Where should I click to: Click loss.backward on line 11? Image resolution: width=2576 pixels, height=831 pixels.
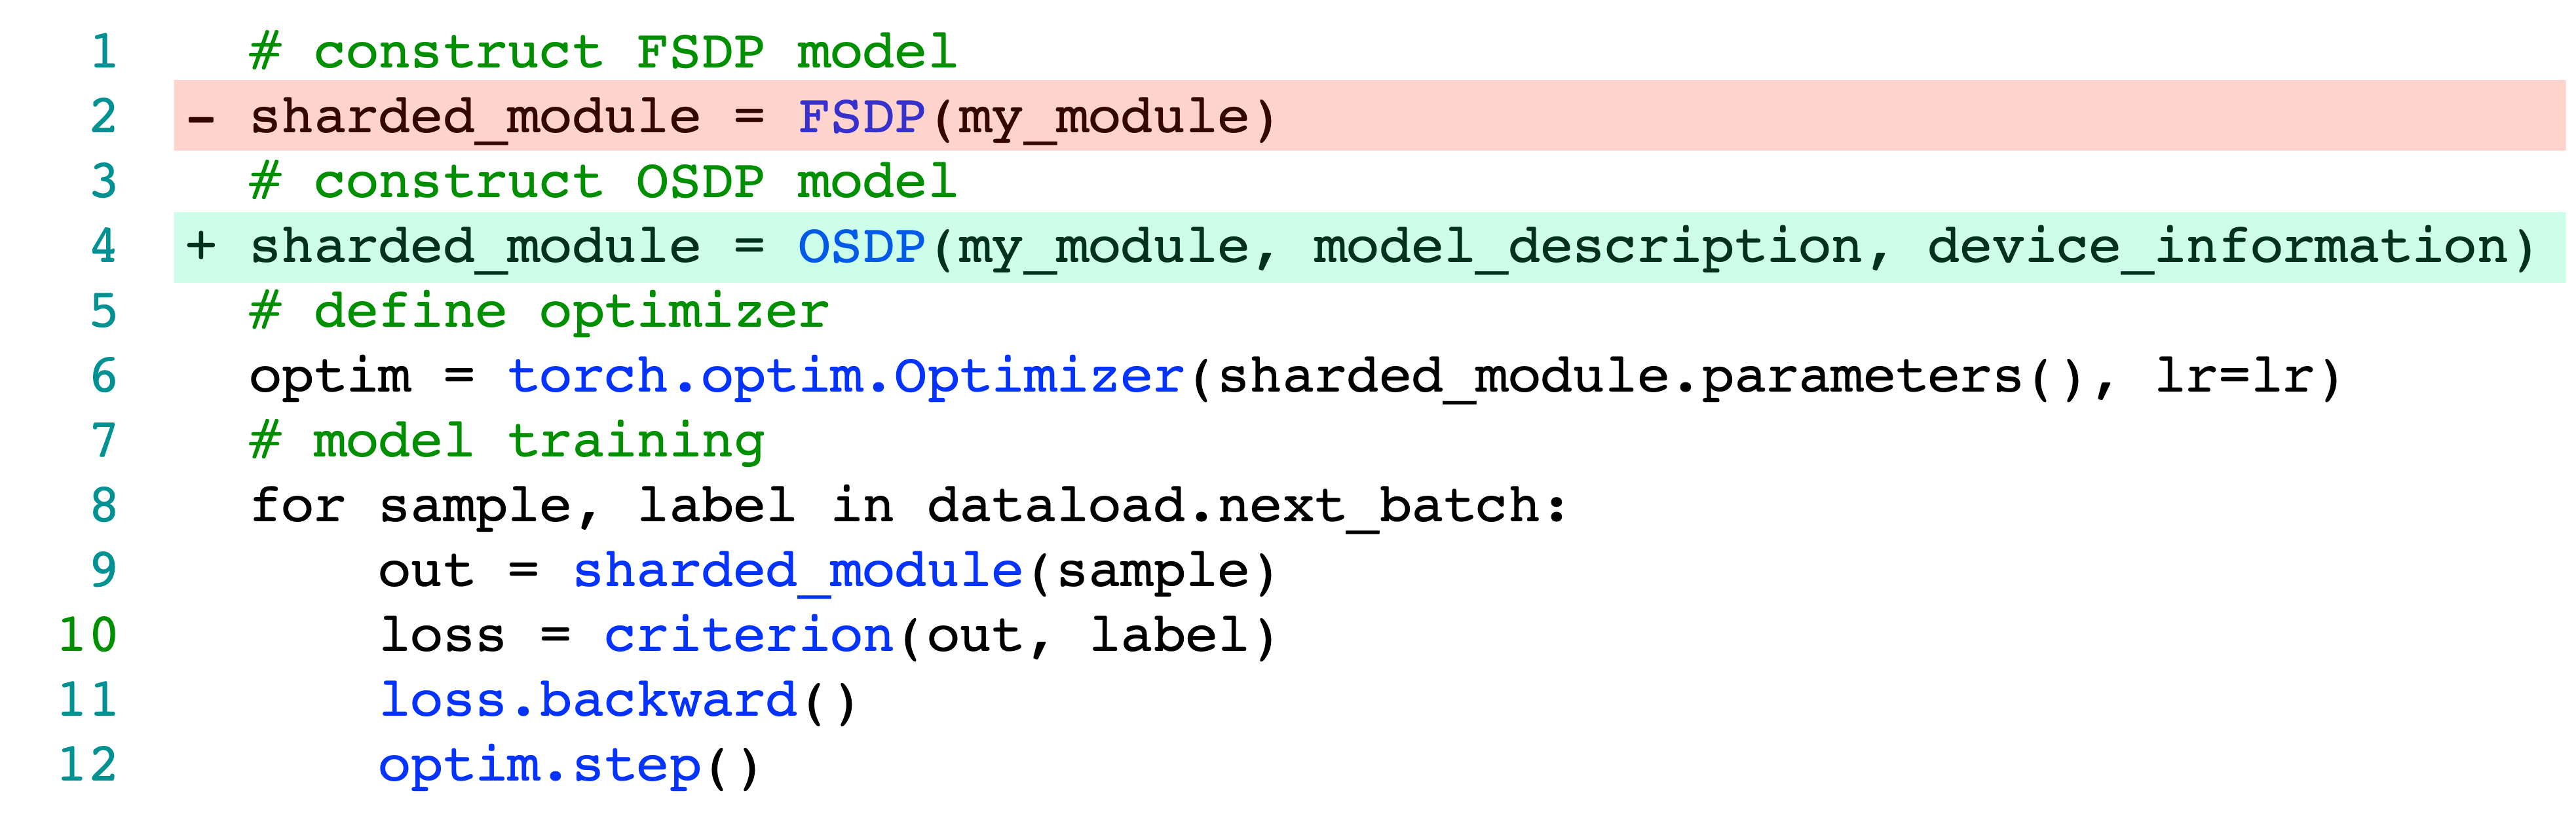tap(588, 700)
